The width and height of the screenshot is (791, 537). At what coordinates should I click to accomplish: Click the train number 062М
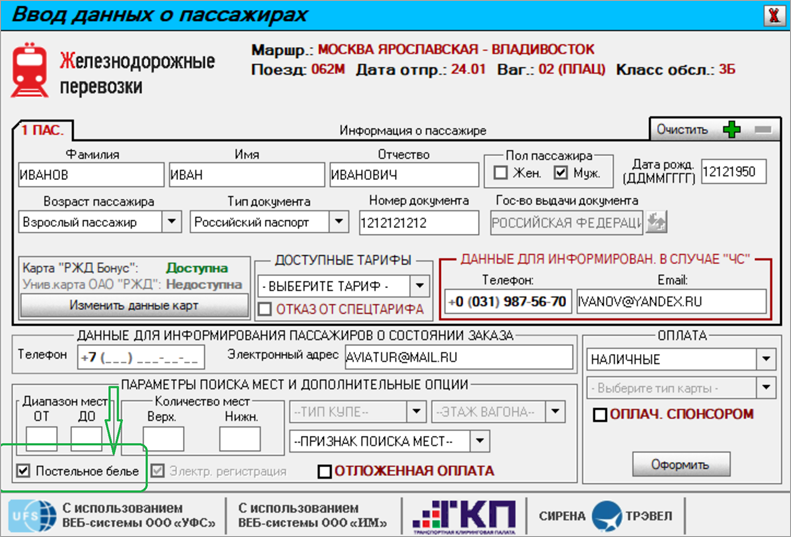[328, 69]
